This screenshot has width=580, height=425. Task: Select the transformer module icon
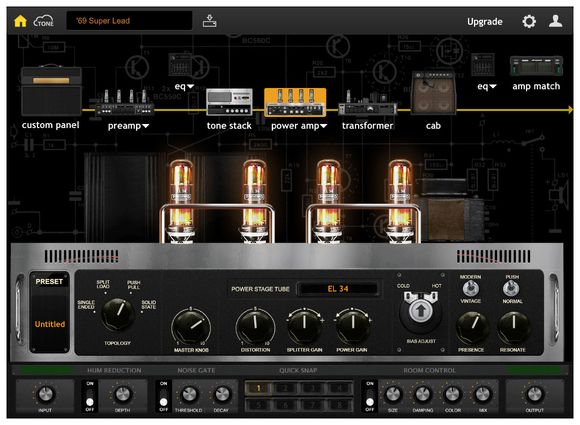[x=367, y=103]
